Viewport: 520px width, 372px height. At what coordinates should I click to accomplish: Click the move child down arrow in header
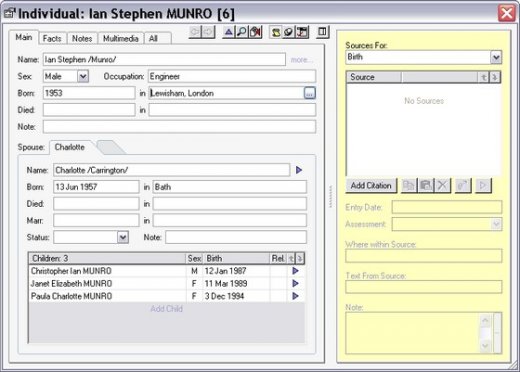coord(299,258)
